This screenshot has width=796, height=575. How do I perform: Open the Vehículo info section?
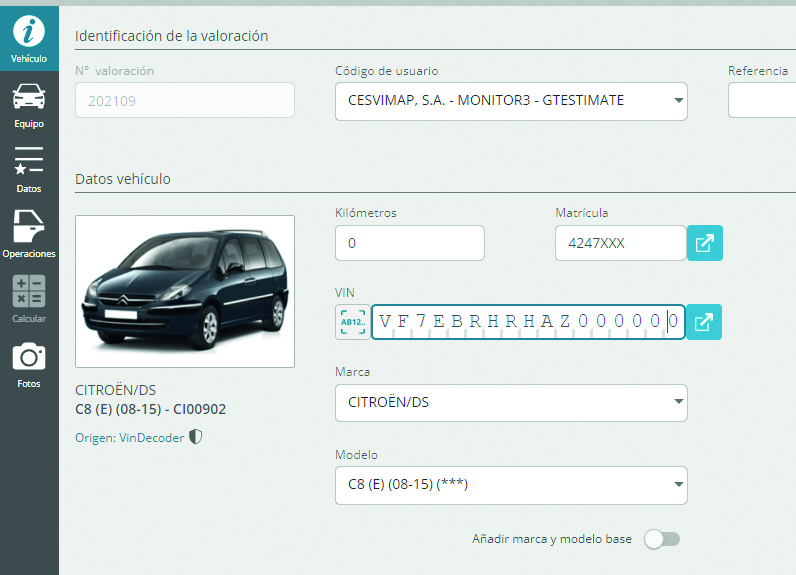coord(29,39)
